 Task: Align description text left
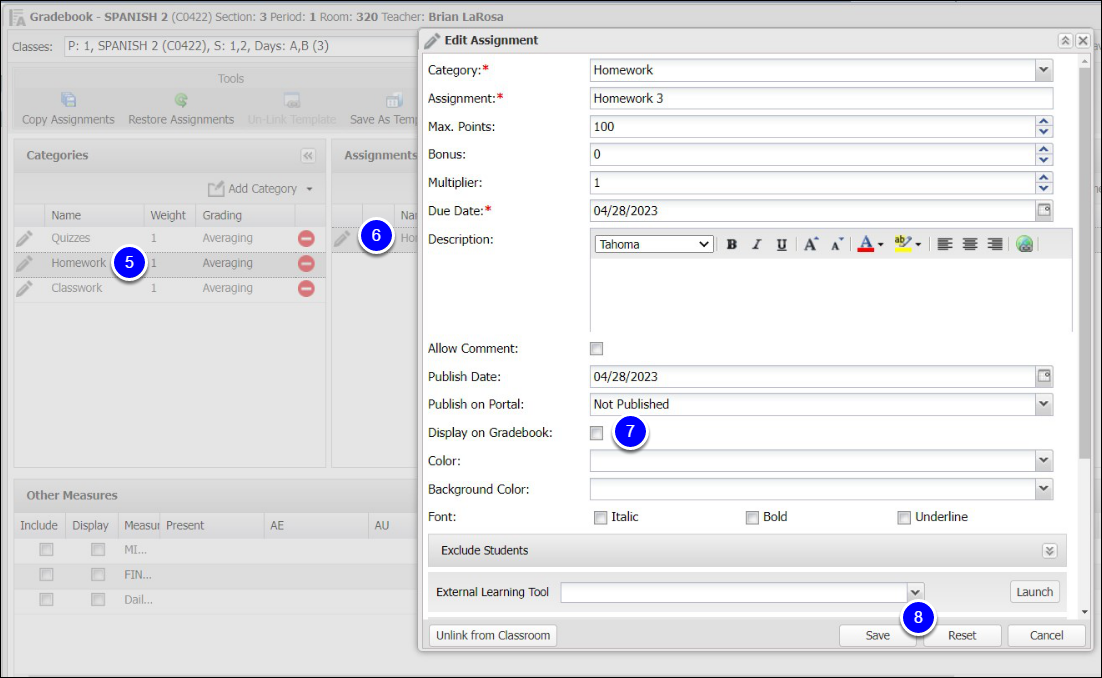945,244
